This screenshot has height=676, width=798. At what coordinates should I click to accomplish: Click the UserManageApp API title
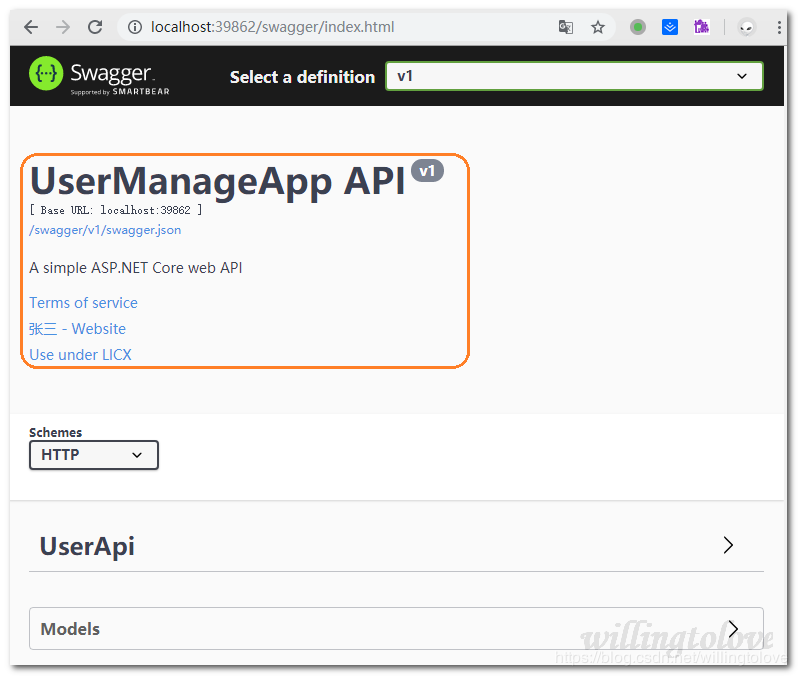pyautogui.click(x=218, y=181)
